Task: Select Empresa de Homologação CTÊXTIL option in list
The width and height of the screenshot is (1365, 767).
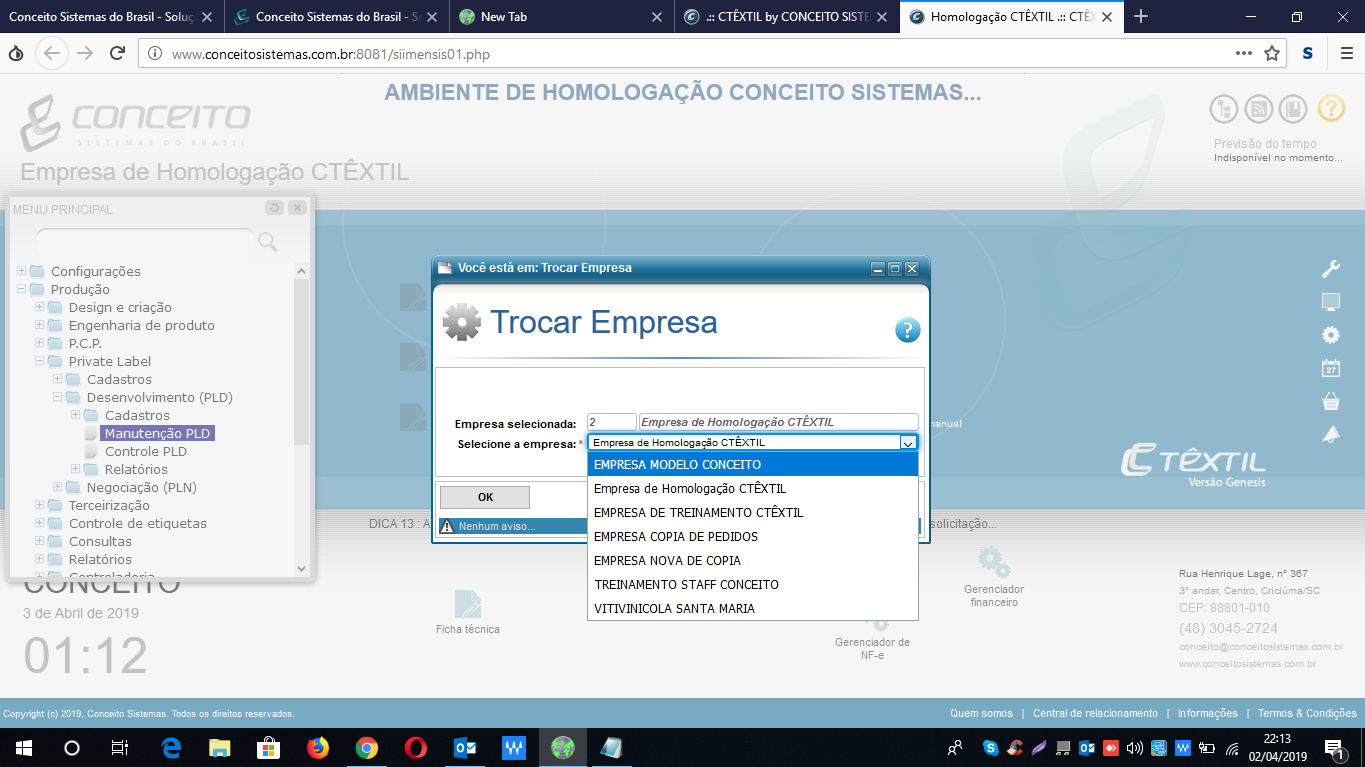Action: [753, 489]
